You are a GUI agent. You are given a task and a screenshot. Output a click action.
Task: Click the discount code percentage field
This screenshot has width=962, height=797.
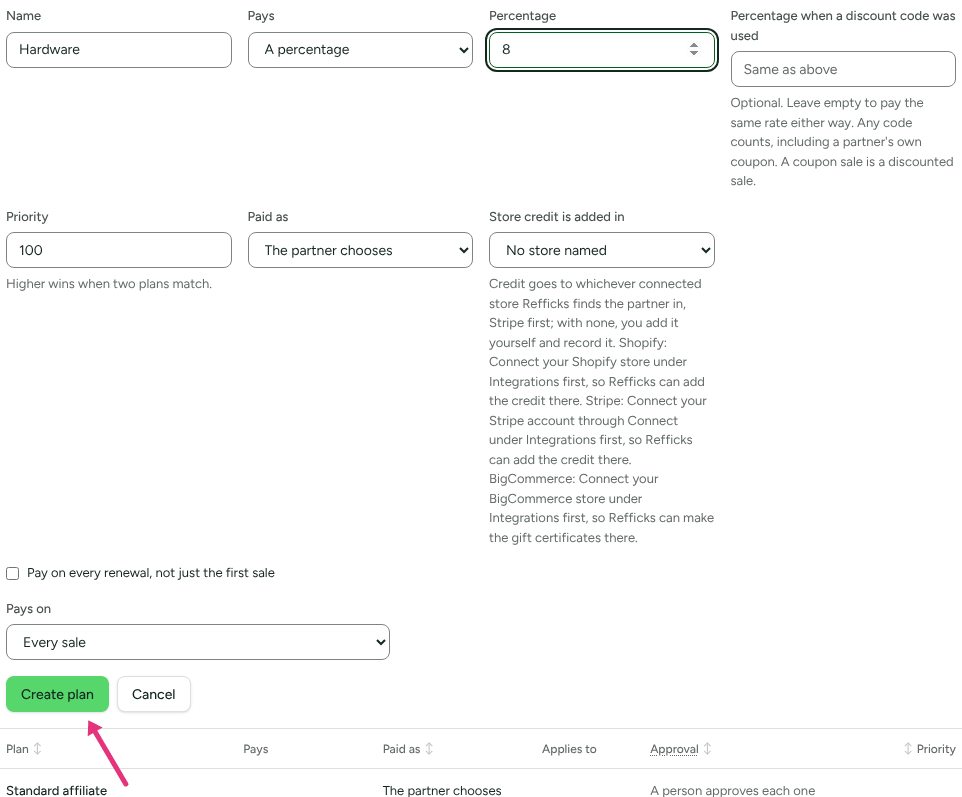pos(843,69)
